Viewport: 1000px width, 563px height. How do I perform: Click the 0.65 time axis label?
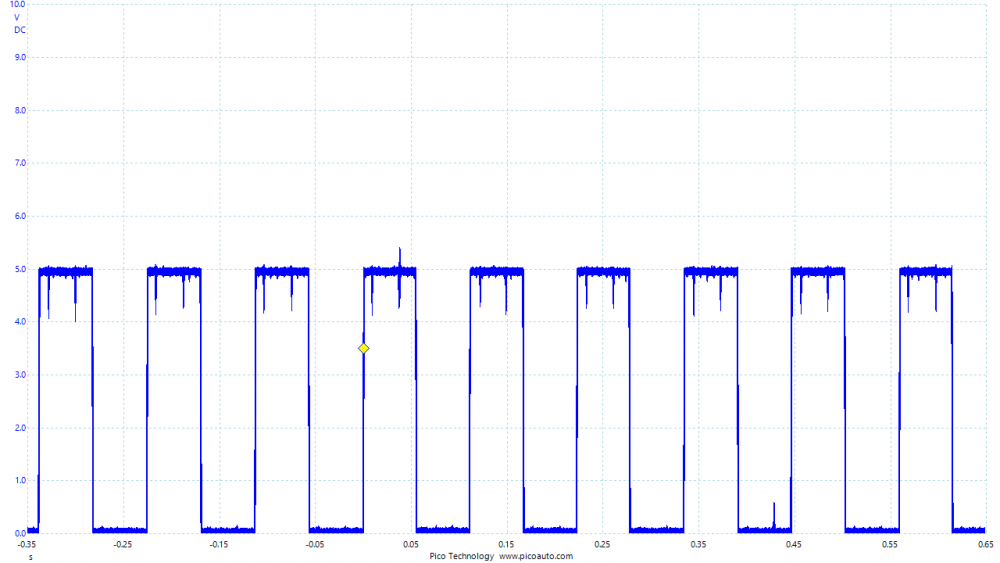tap(985, 545)
